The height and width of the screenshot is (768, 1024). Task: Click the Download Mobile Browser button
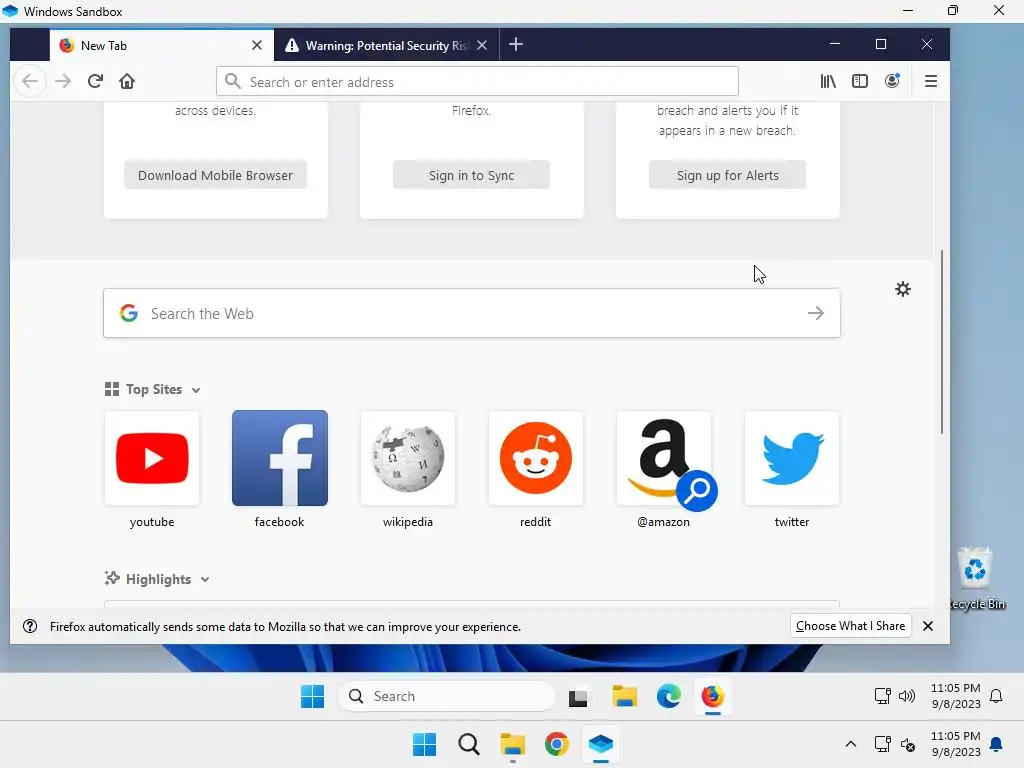click(216, 175)
